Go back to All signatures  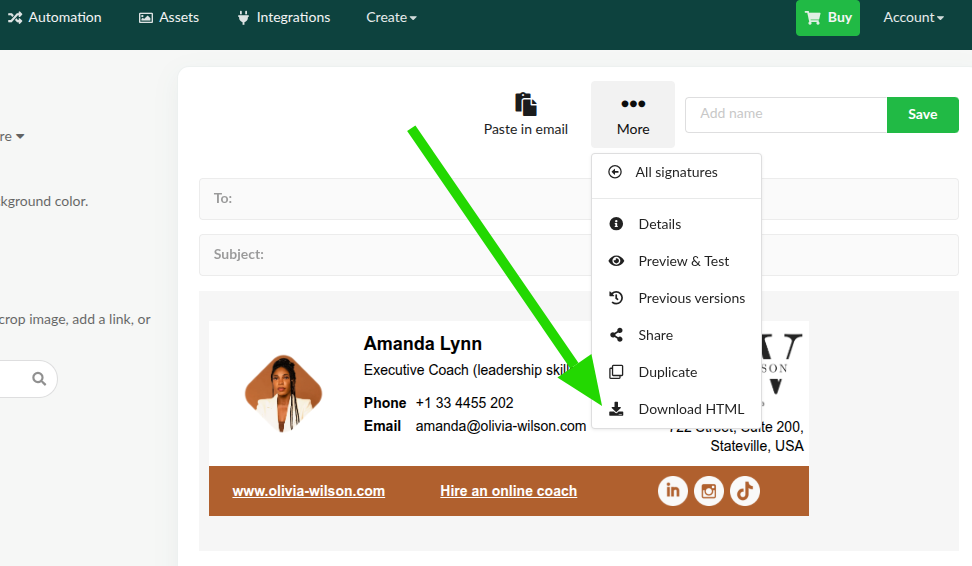point(676,172)
